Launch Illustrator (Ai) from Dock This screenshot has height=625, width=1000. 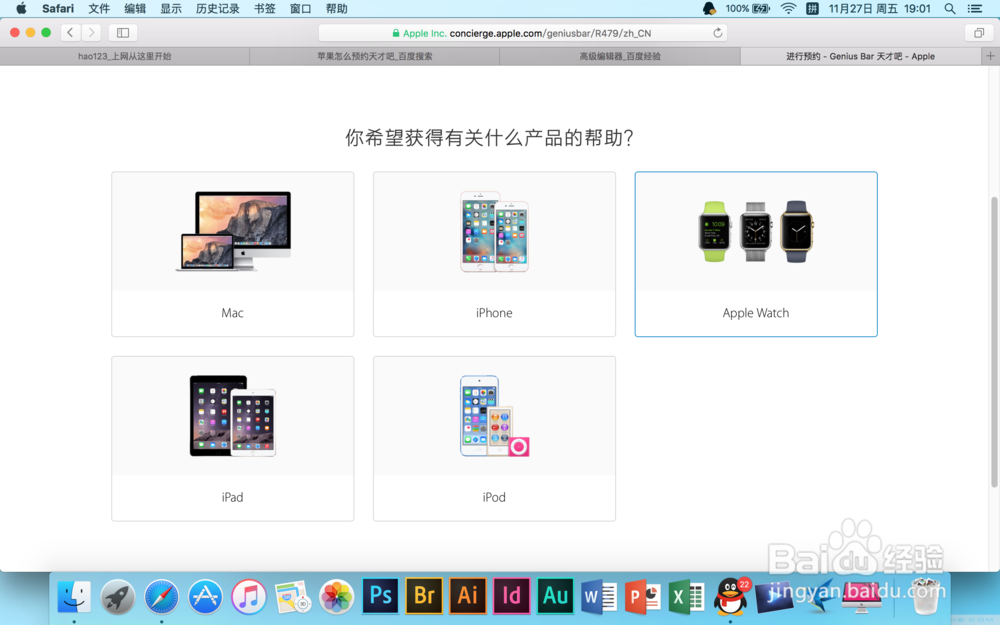467,596
